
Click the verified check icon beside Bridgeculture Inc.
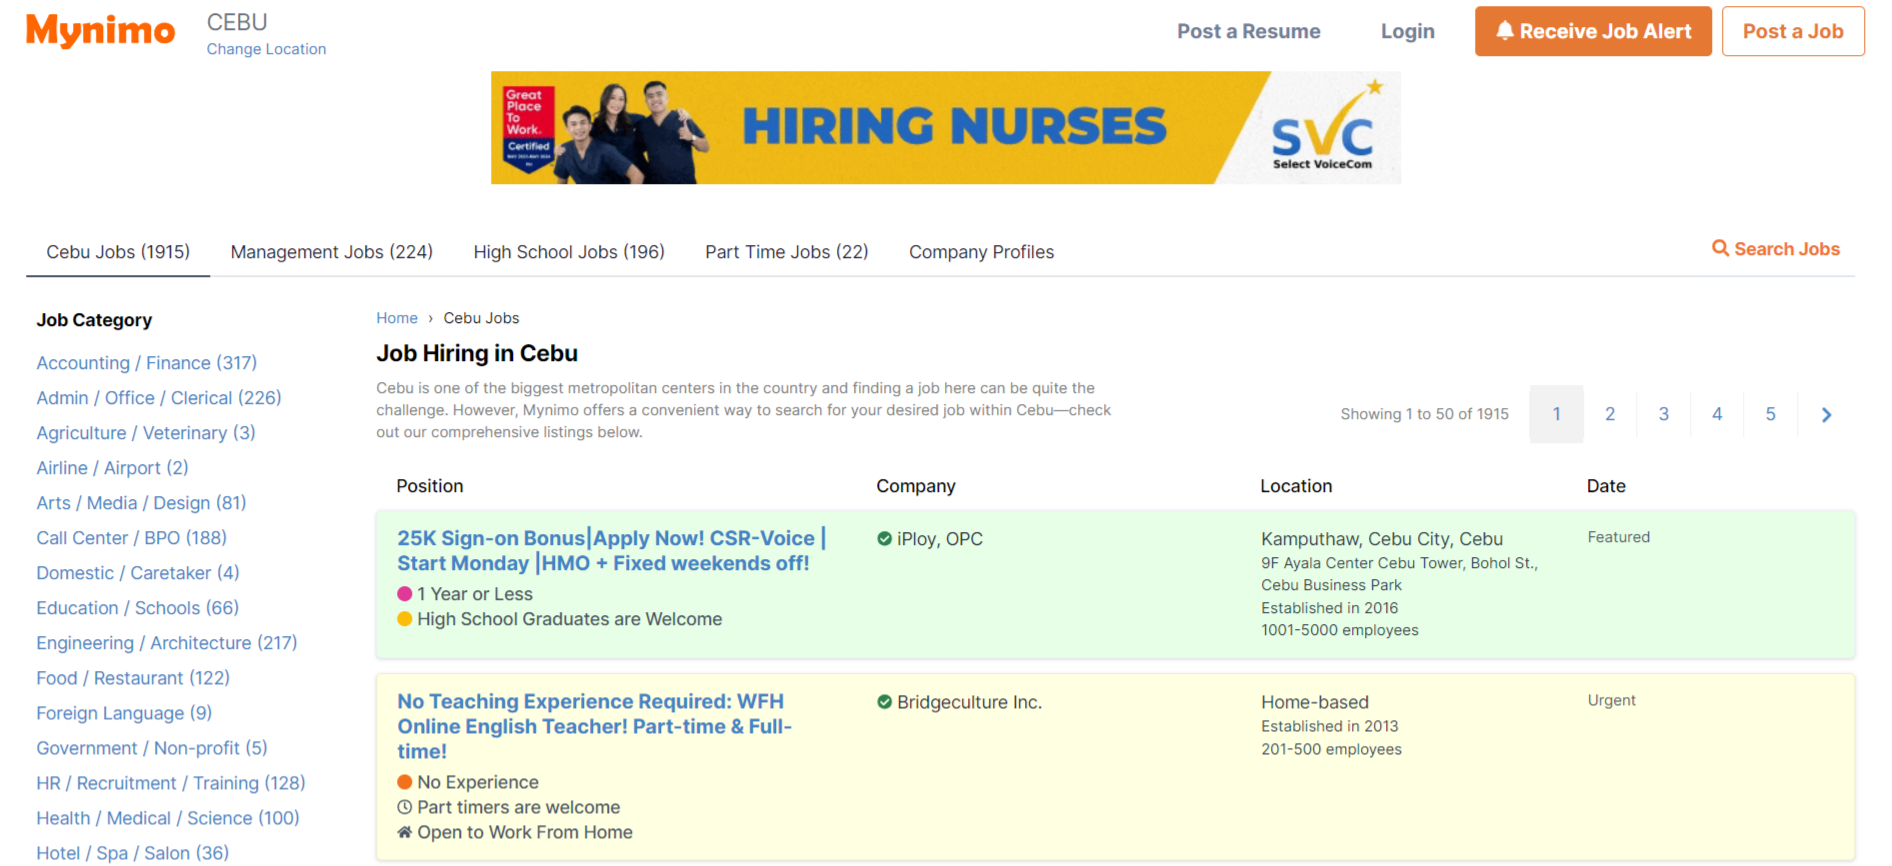[884, 702]
